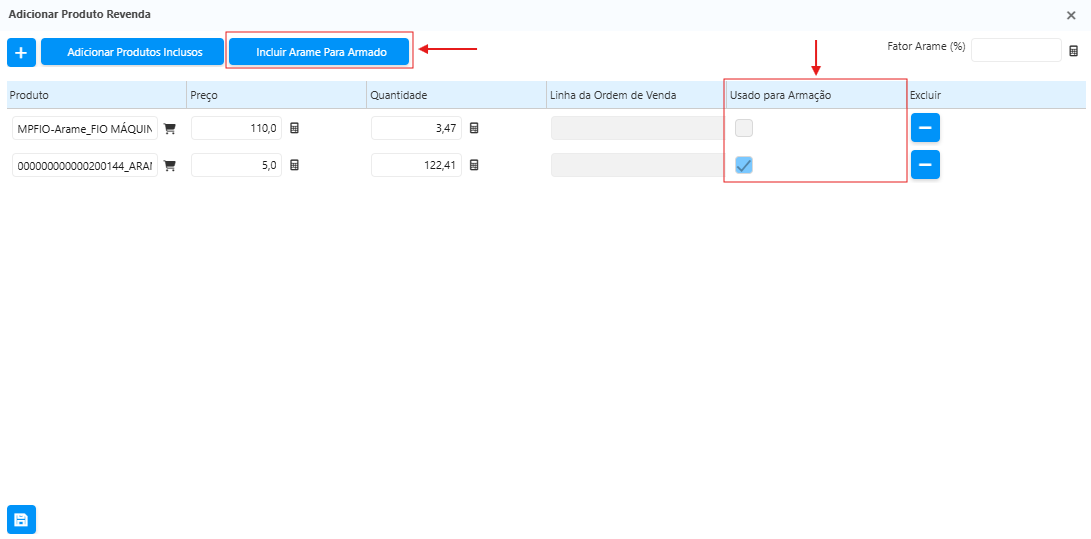
Task: Open cart icon beside product 000000000000200144
Action: pyautogui.click(x=169, y=165)
